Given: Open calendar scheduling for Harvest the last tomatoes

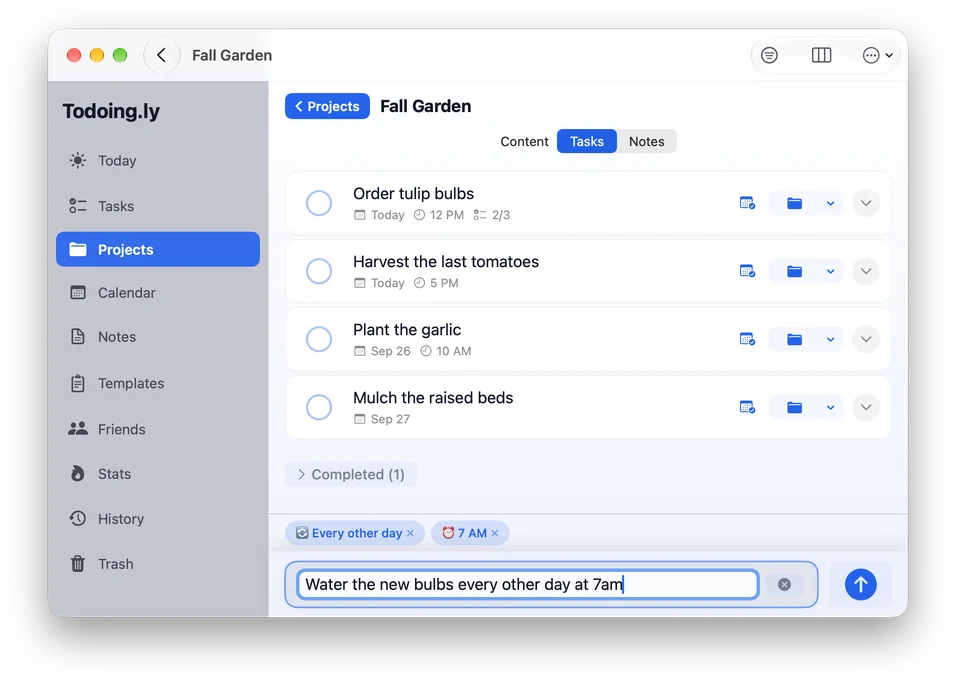Looking at the screenshot, I should (747, 272).
